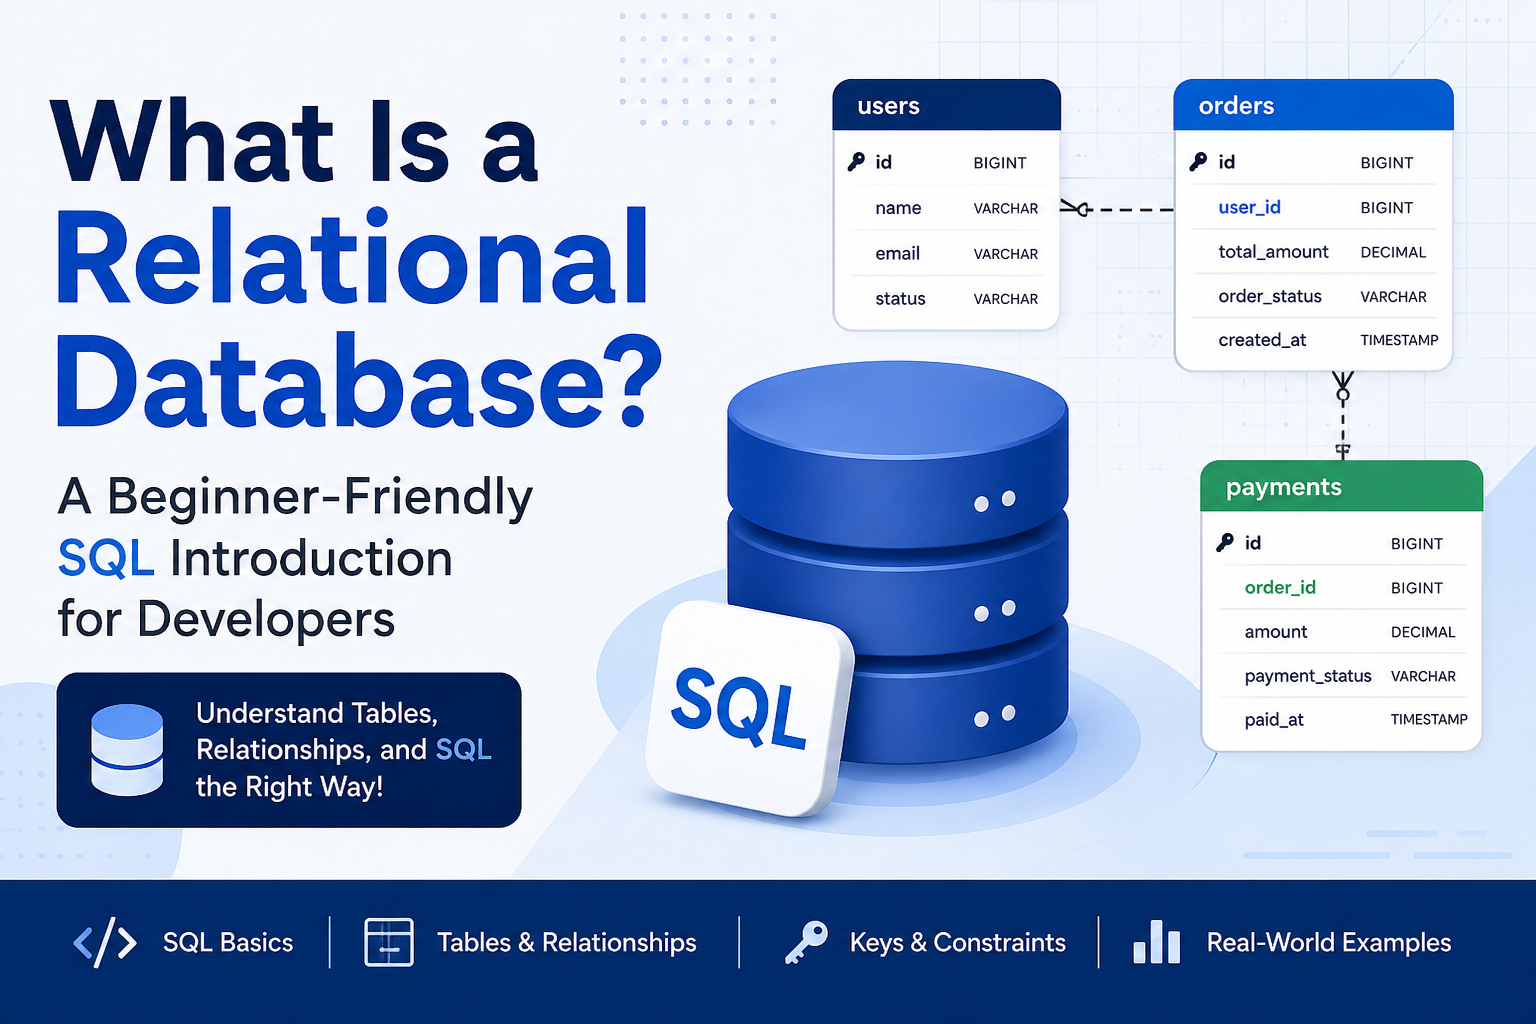Click the white SQL tile badge
Image resolution: width=1536 pixels, height=1024 pixels.
tap(748, 708)
